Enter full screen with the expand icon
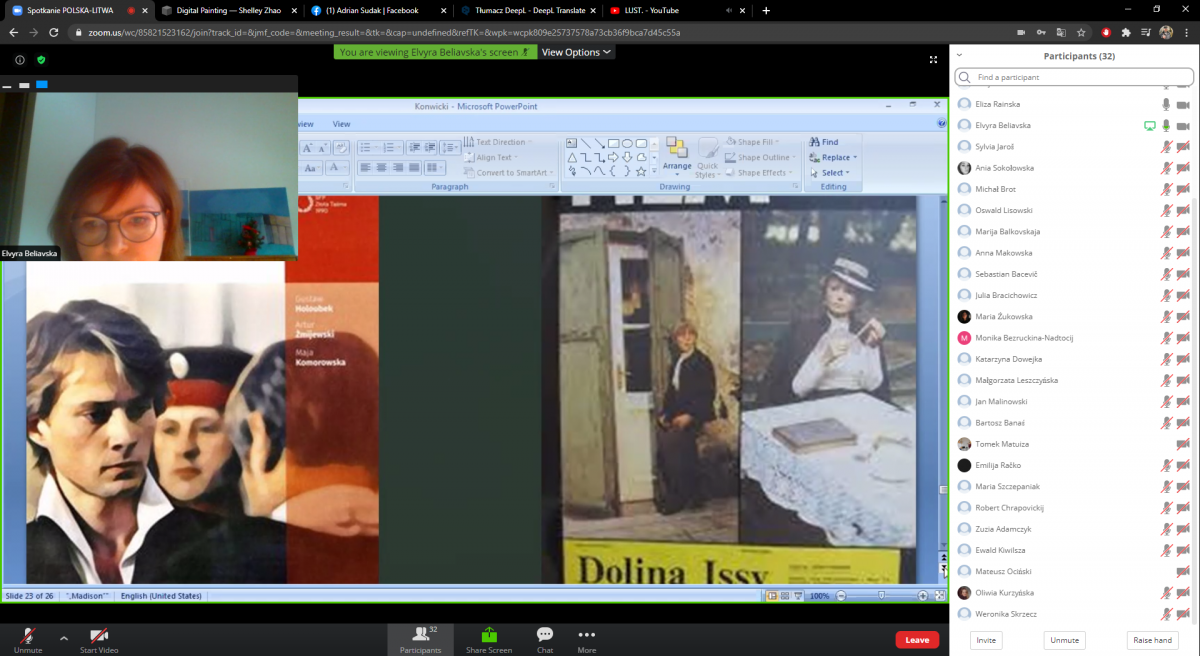 point(933,60)
